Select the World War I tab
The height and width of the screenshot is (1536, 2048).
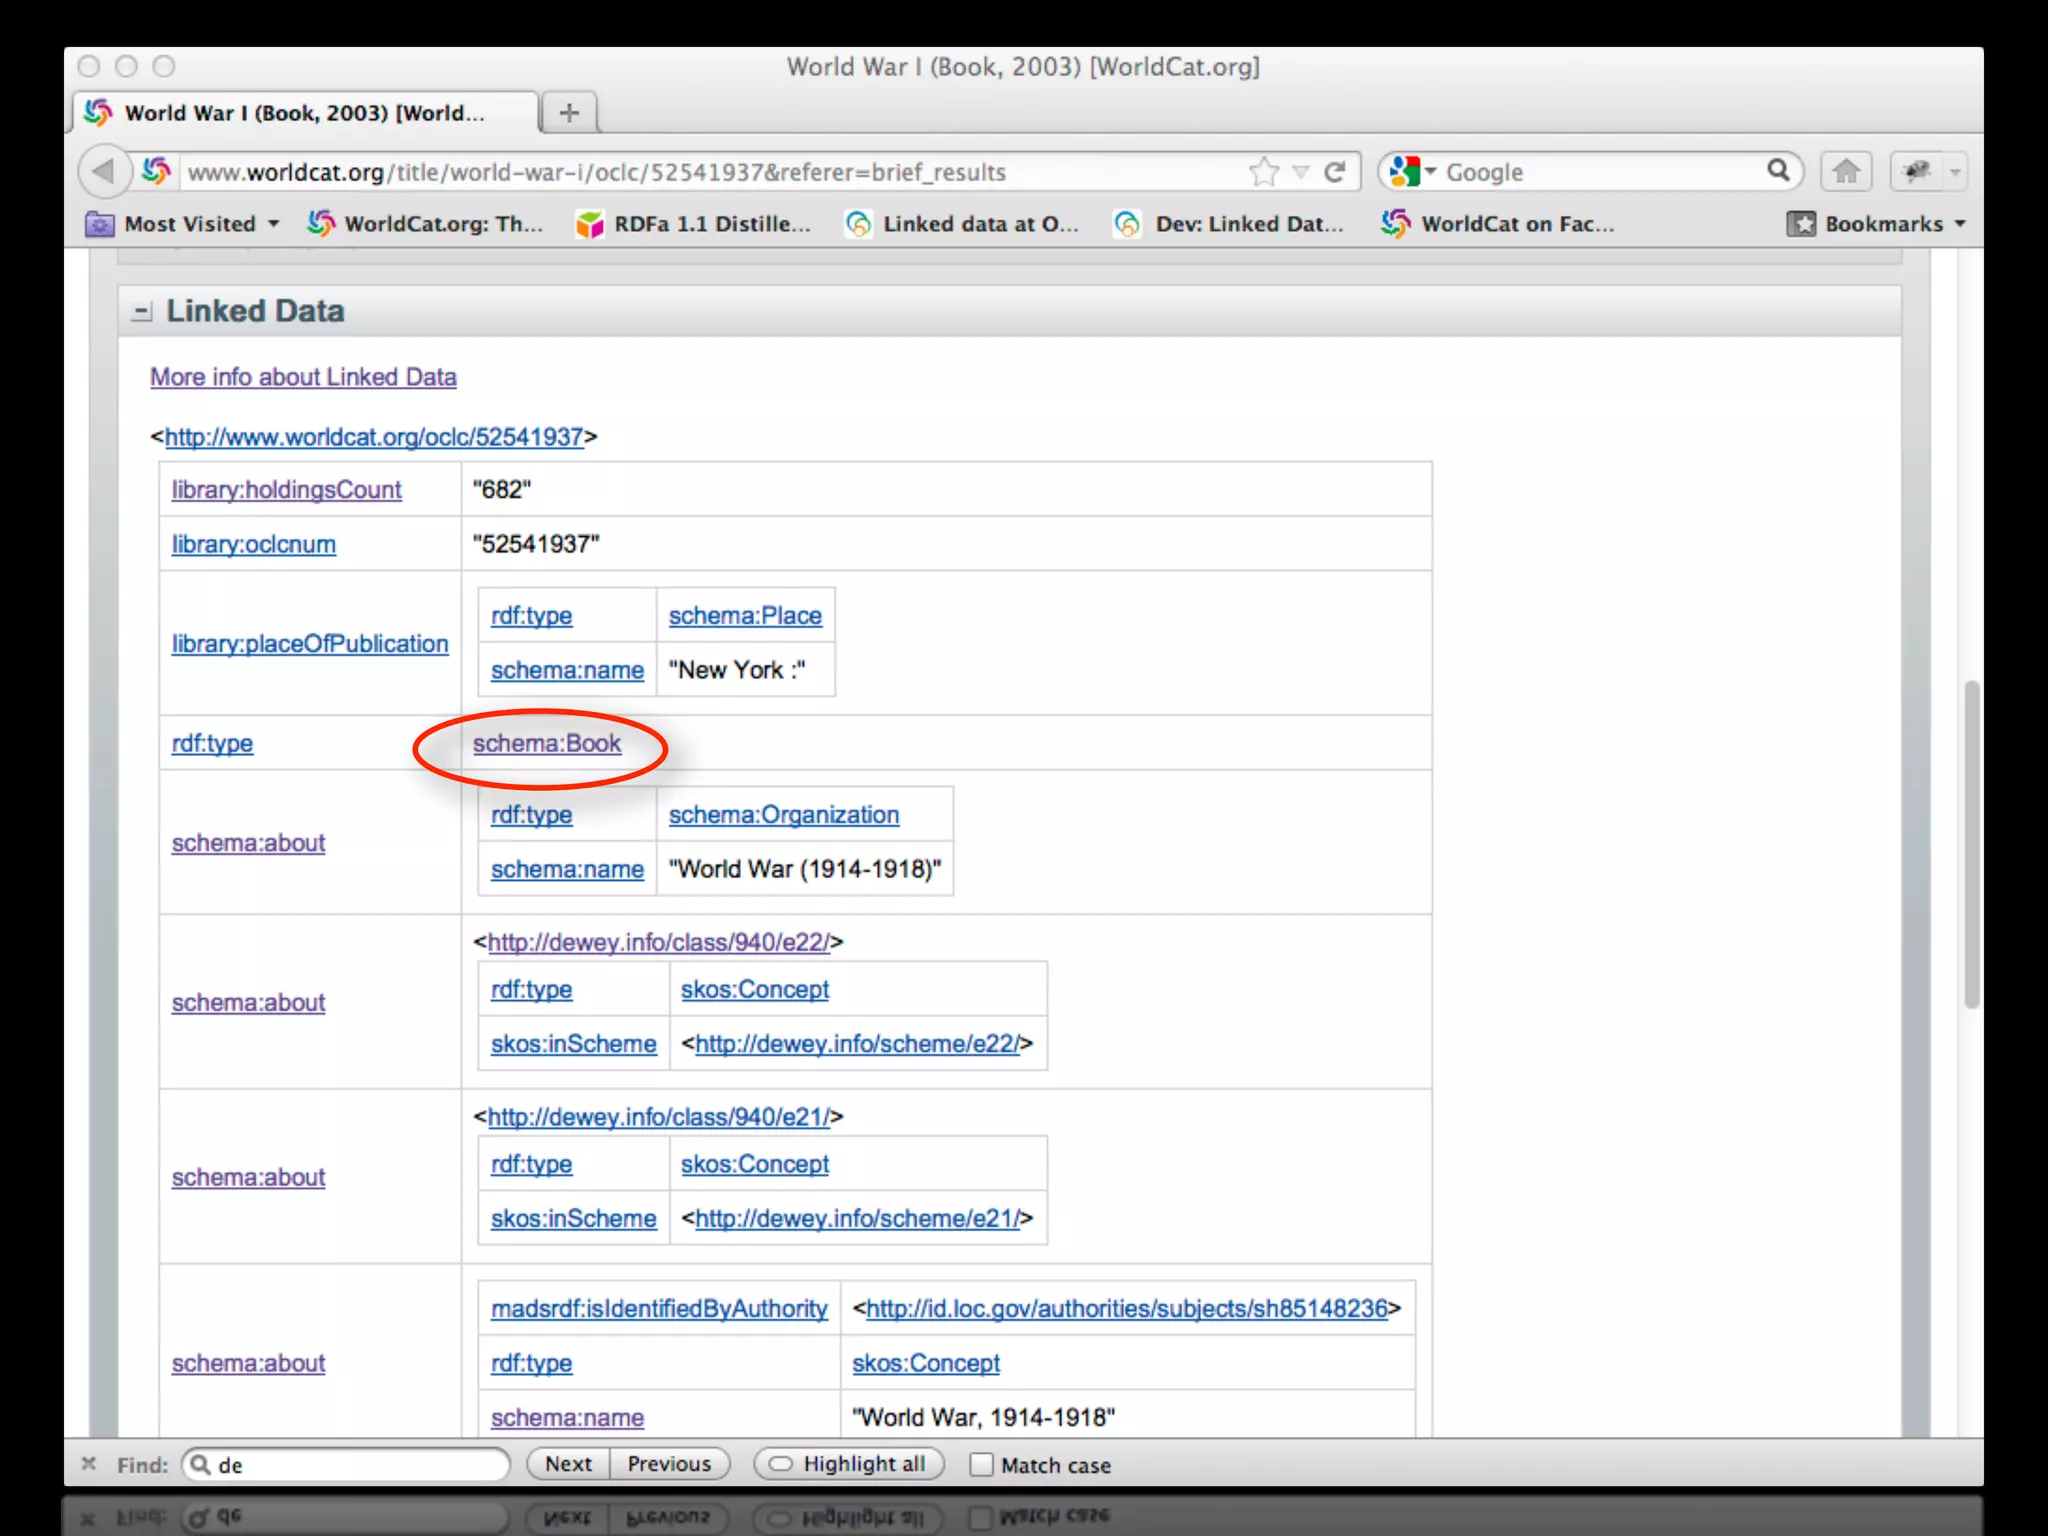point(304,113)
